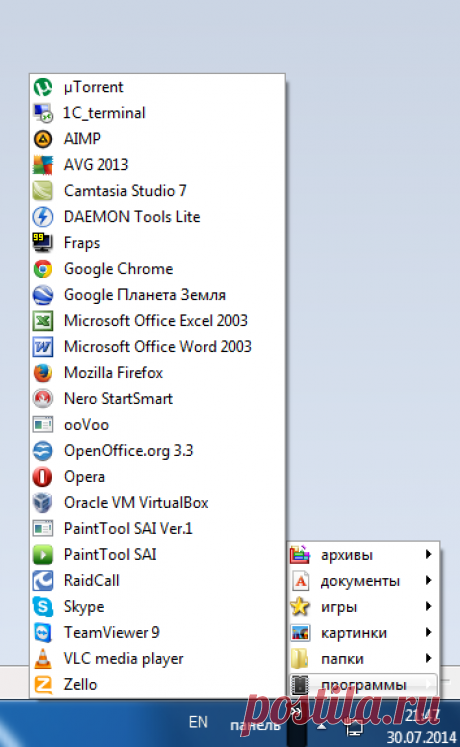
Task: Click the Fraps icon
Action: [x=43, y=243]
